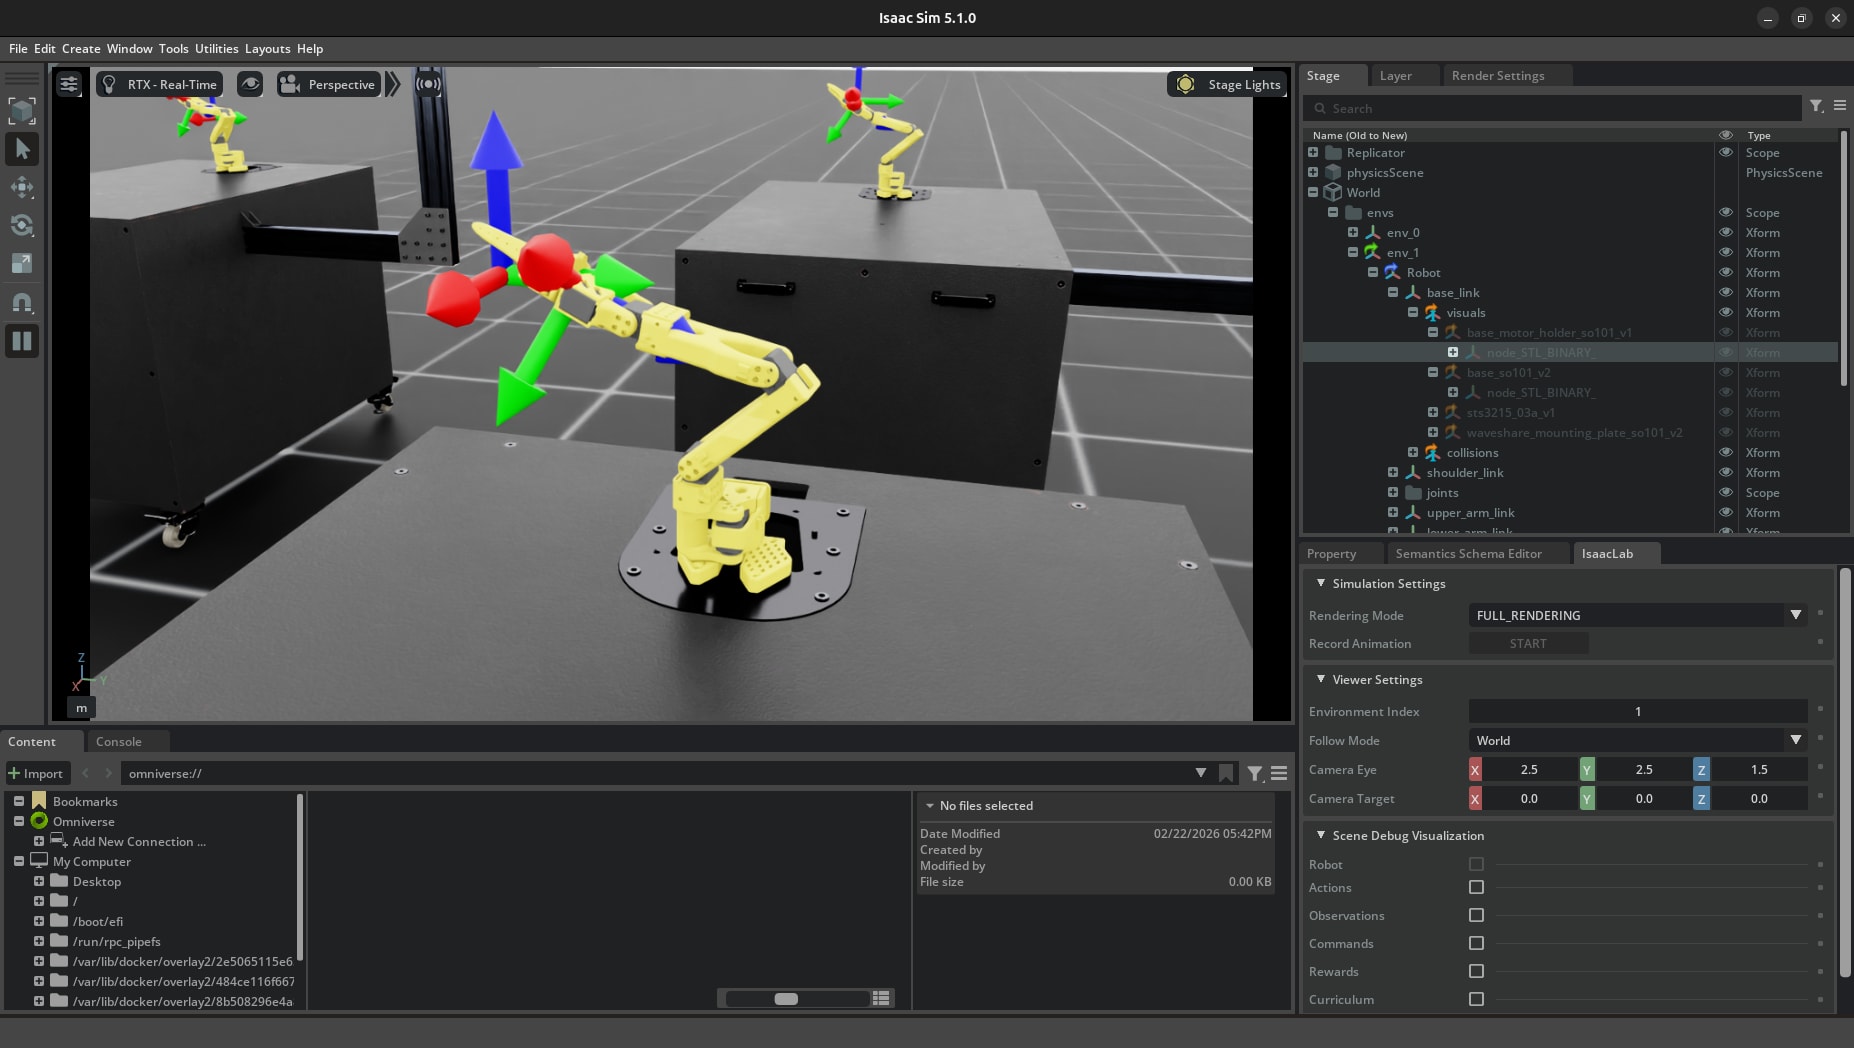Enable the Actions debug visualization checkbox

coord(1476,887)
